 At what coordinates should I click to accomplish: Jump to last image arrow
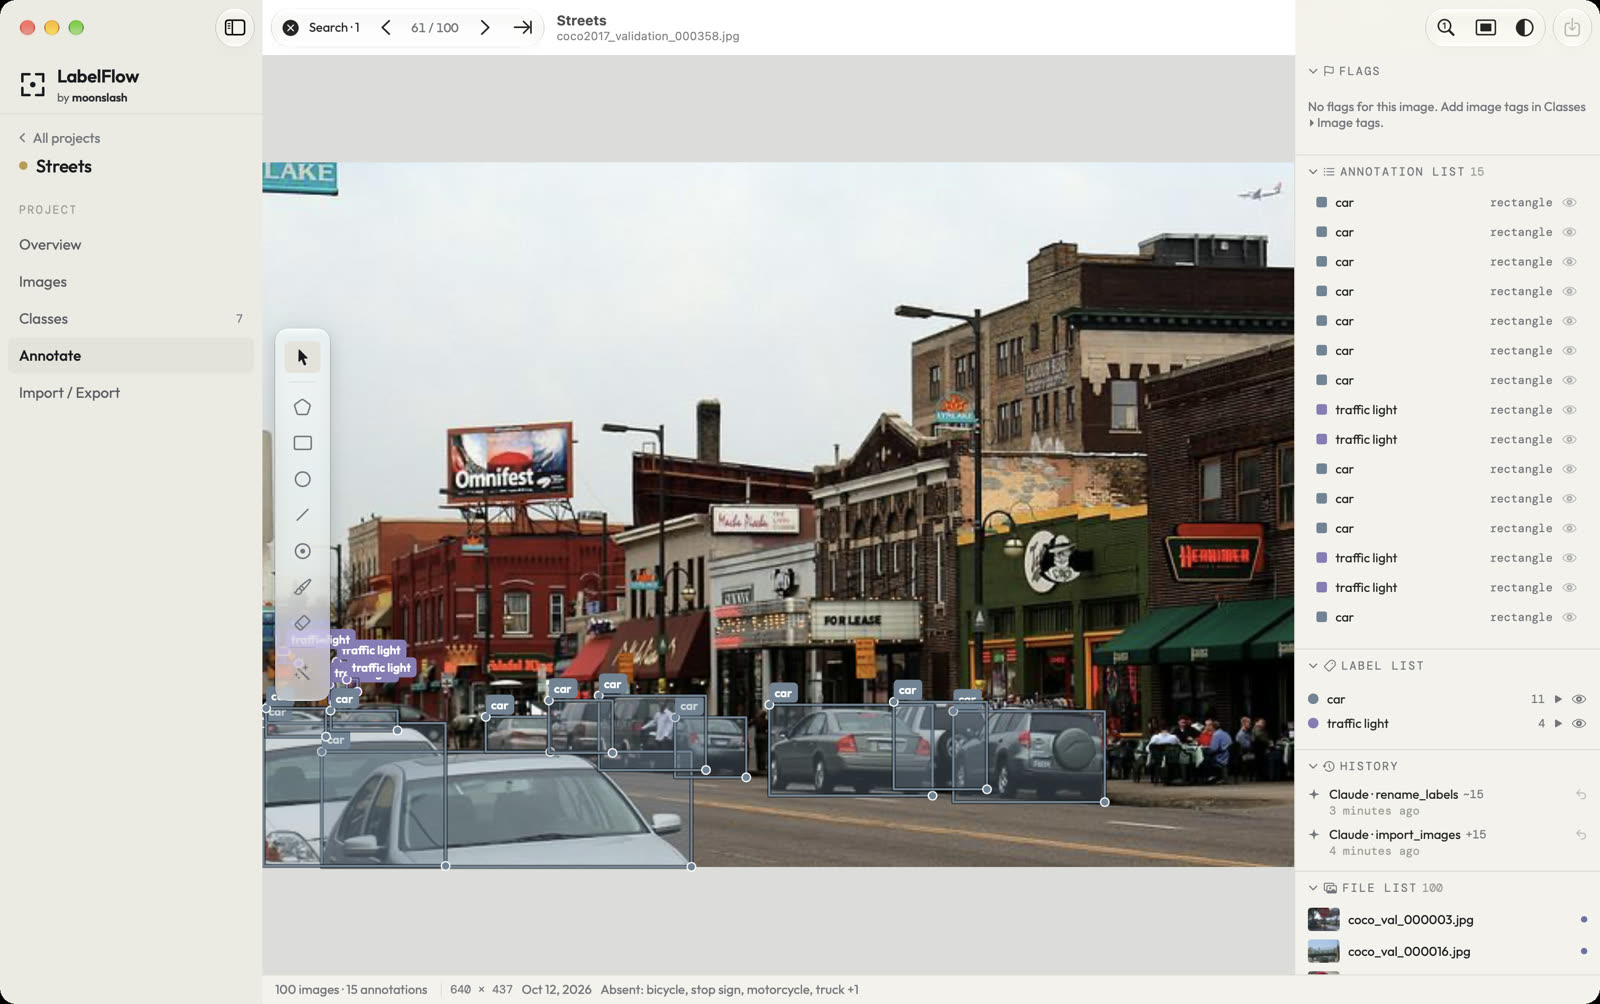pyautogui.click(x=523, y=28)
